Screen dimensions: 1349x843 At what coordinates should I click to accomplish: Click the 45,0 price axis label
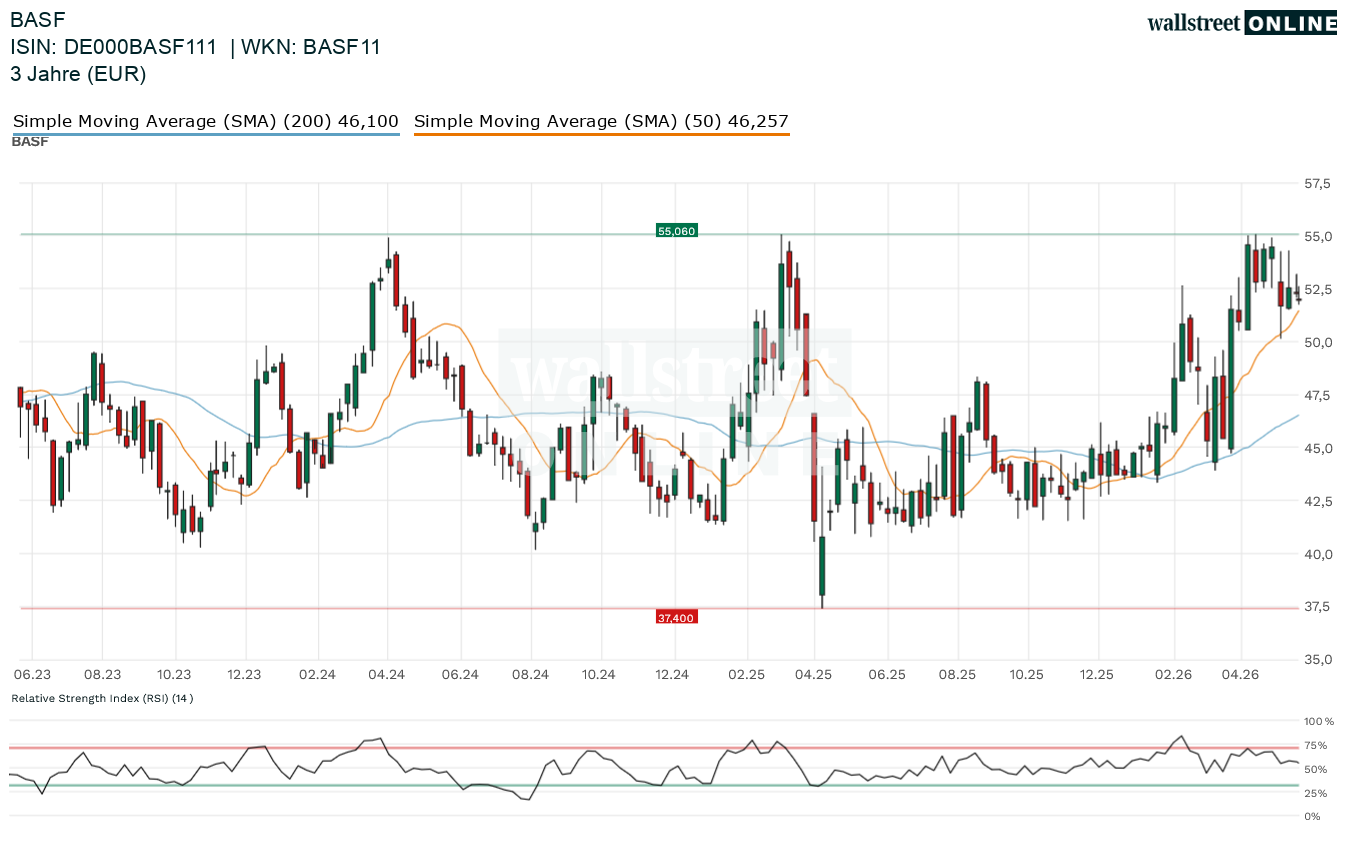pyautogui.click(x=1317, y=449)
